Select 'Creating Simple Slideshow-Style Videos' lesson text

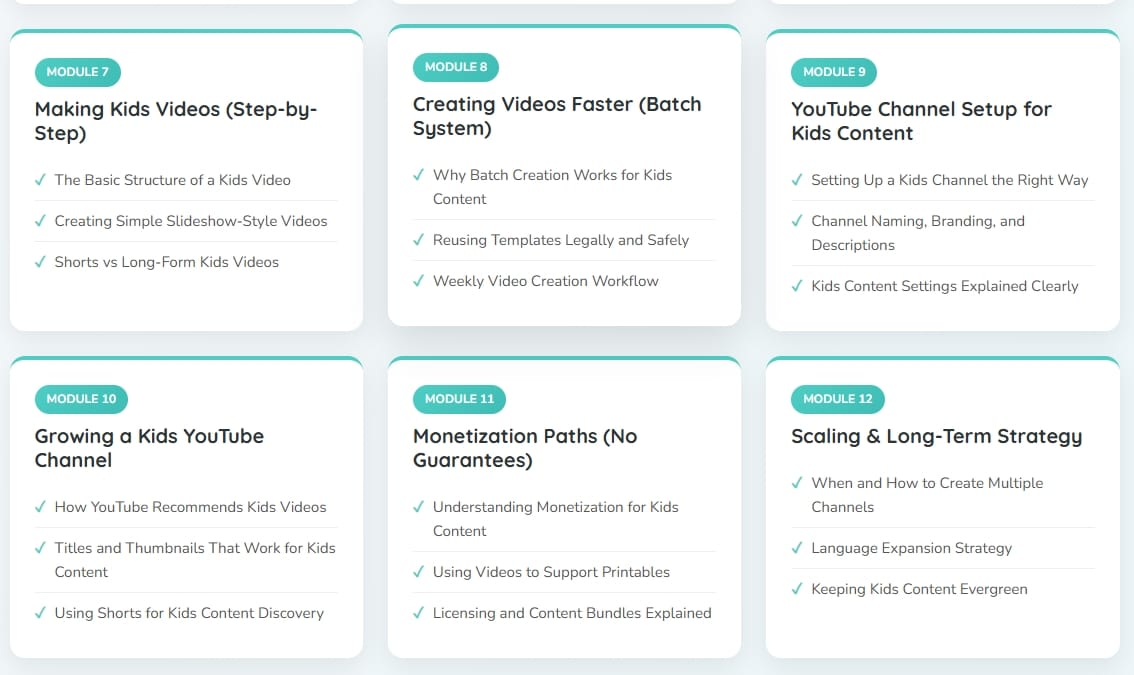[x=191, y=221]
